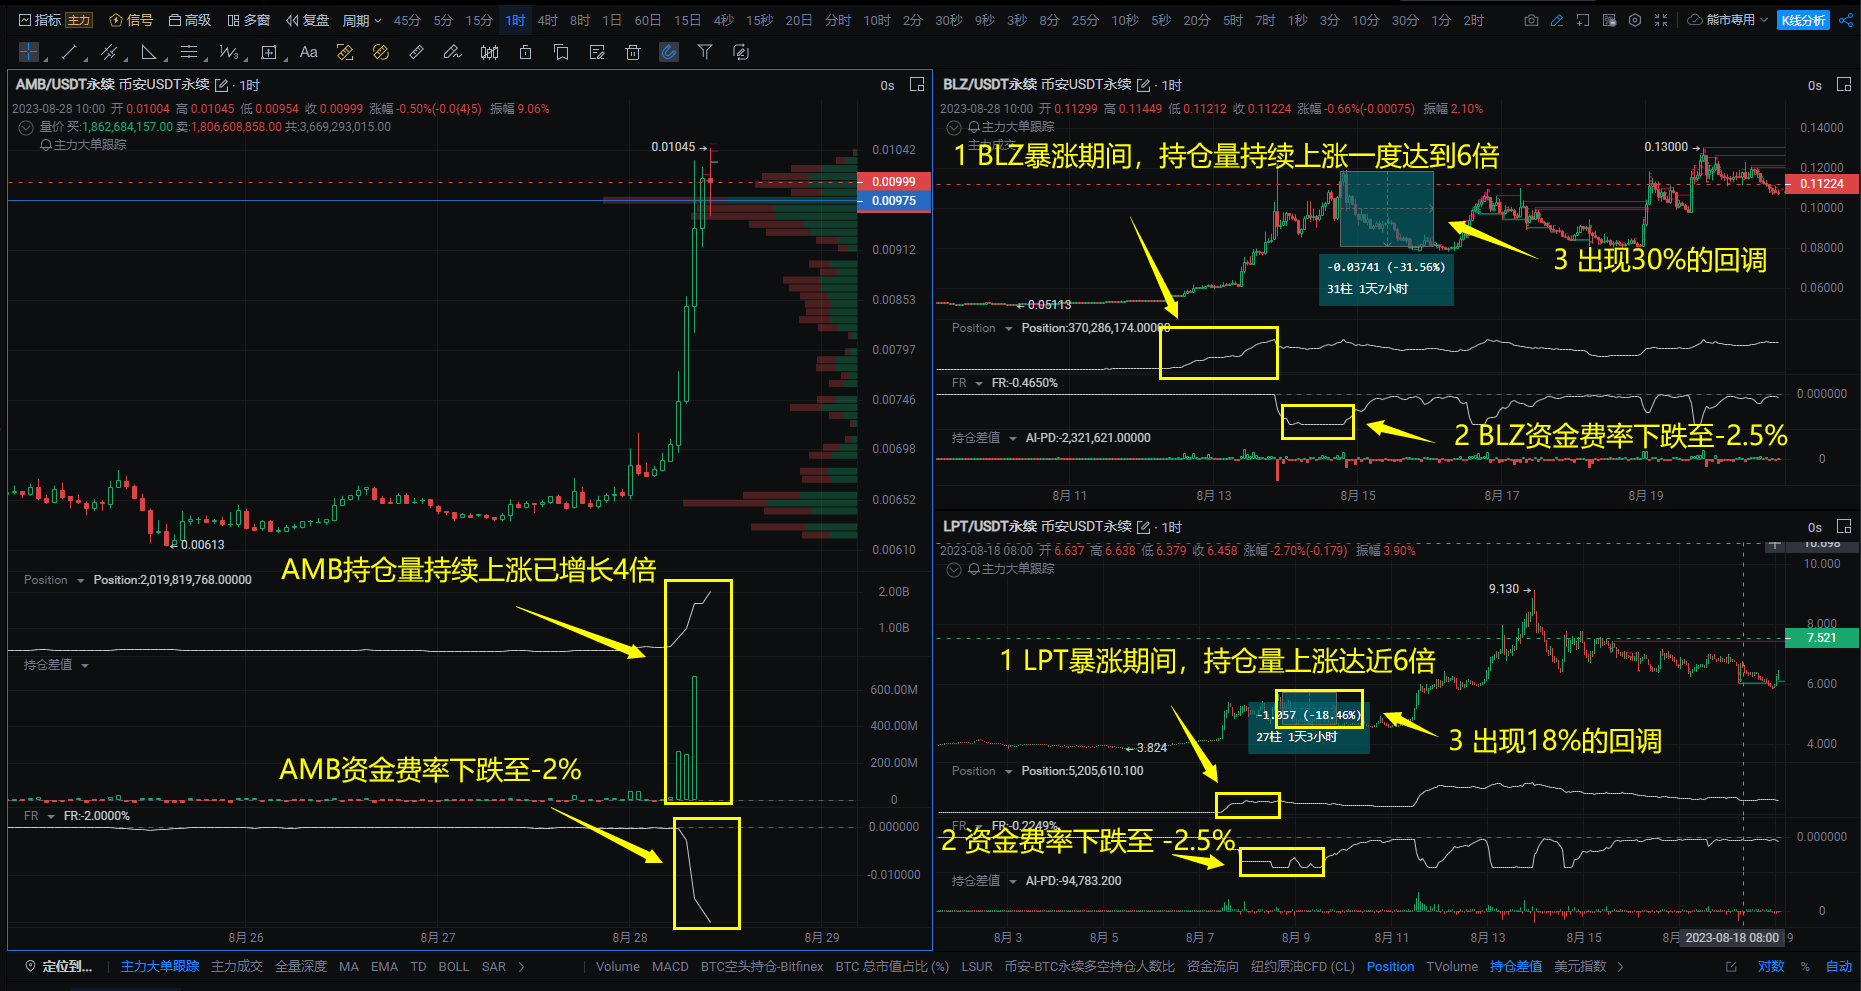The image size is (1861, 991).
Task: Toggle the 主力成交 indicator
Action: [237, 966]
